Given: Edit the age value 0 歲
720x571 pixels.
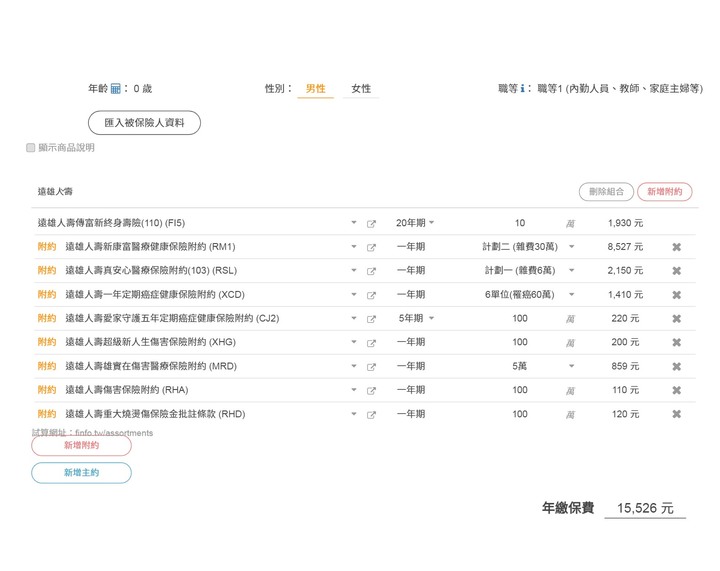Looking at the screenshot, I should tap(142, 89).
